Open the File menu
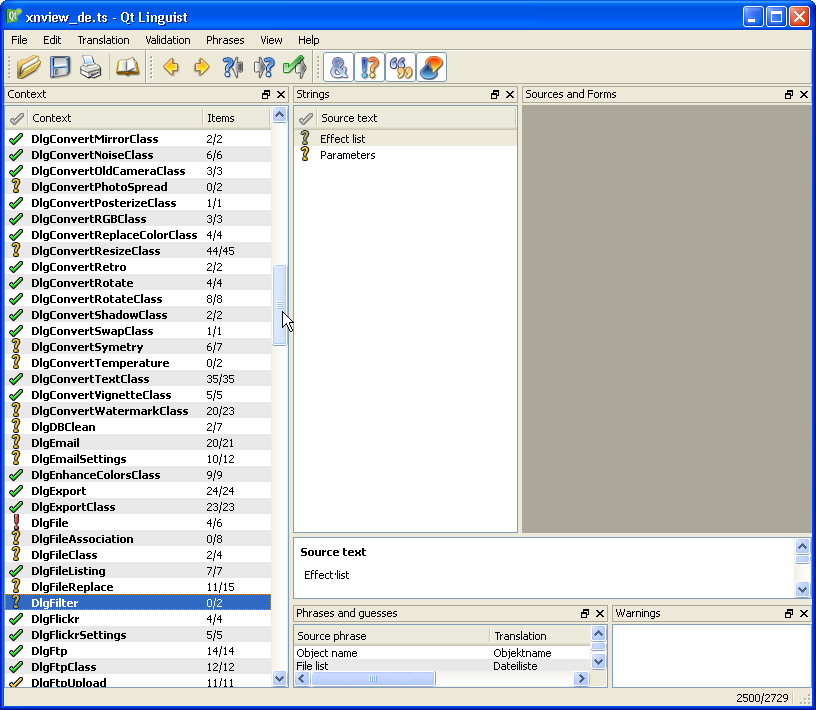This screenshot has width=816, height=710. [19, 40]
